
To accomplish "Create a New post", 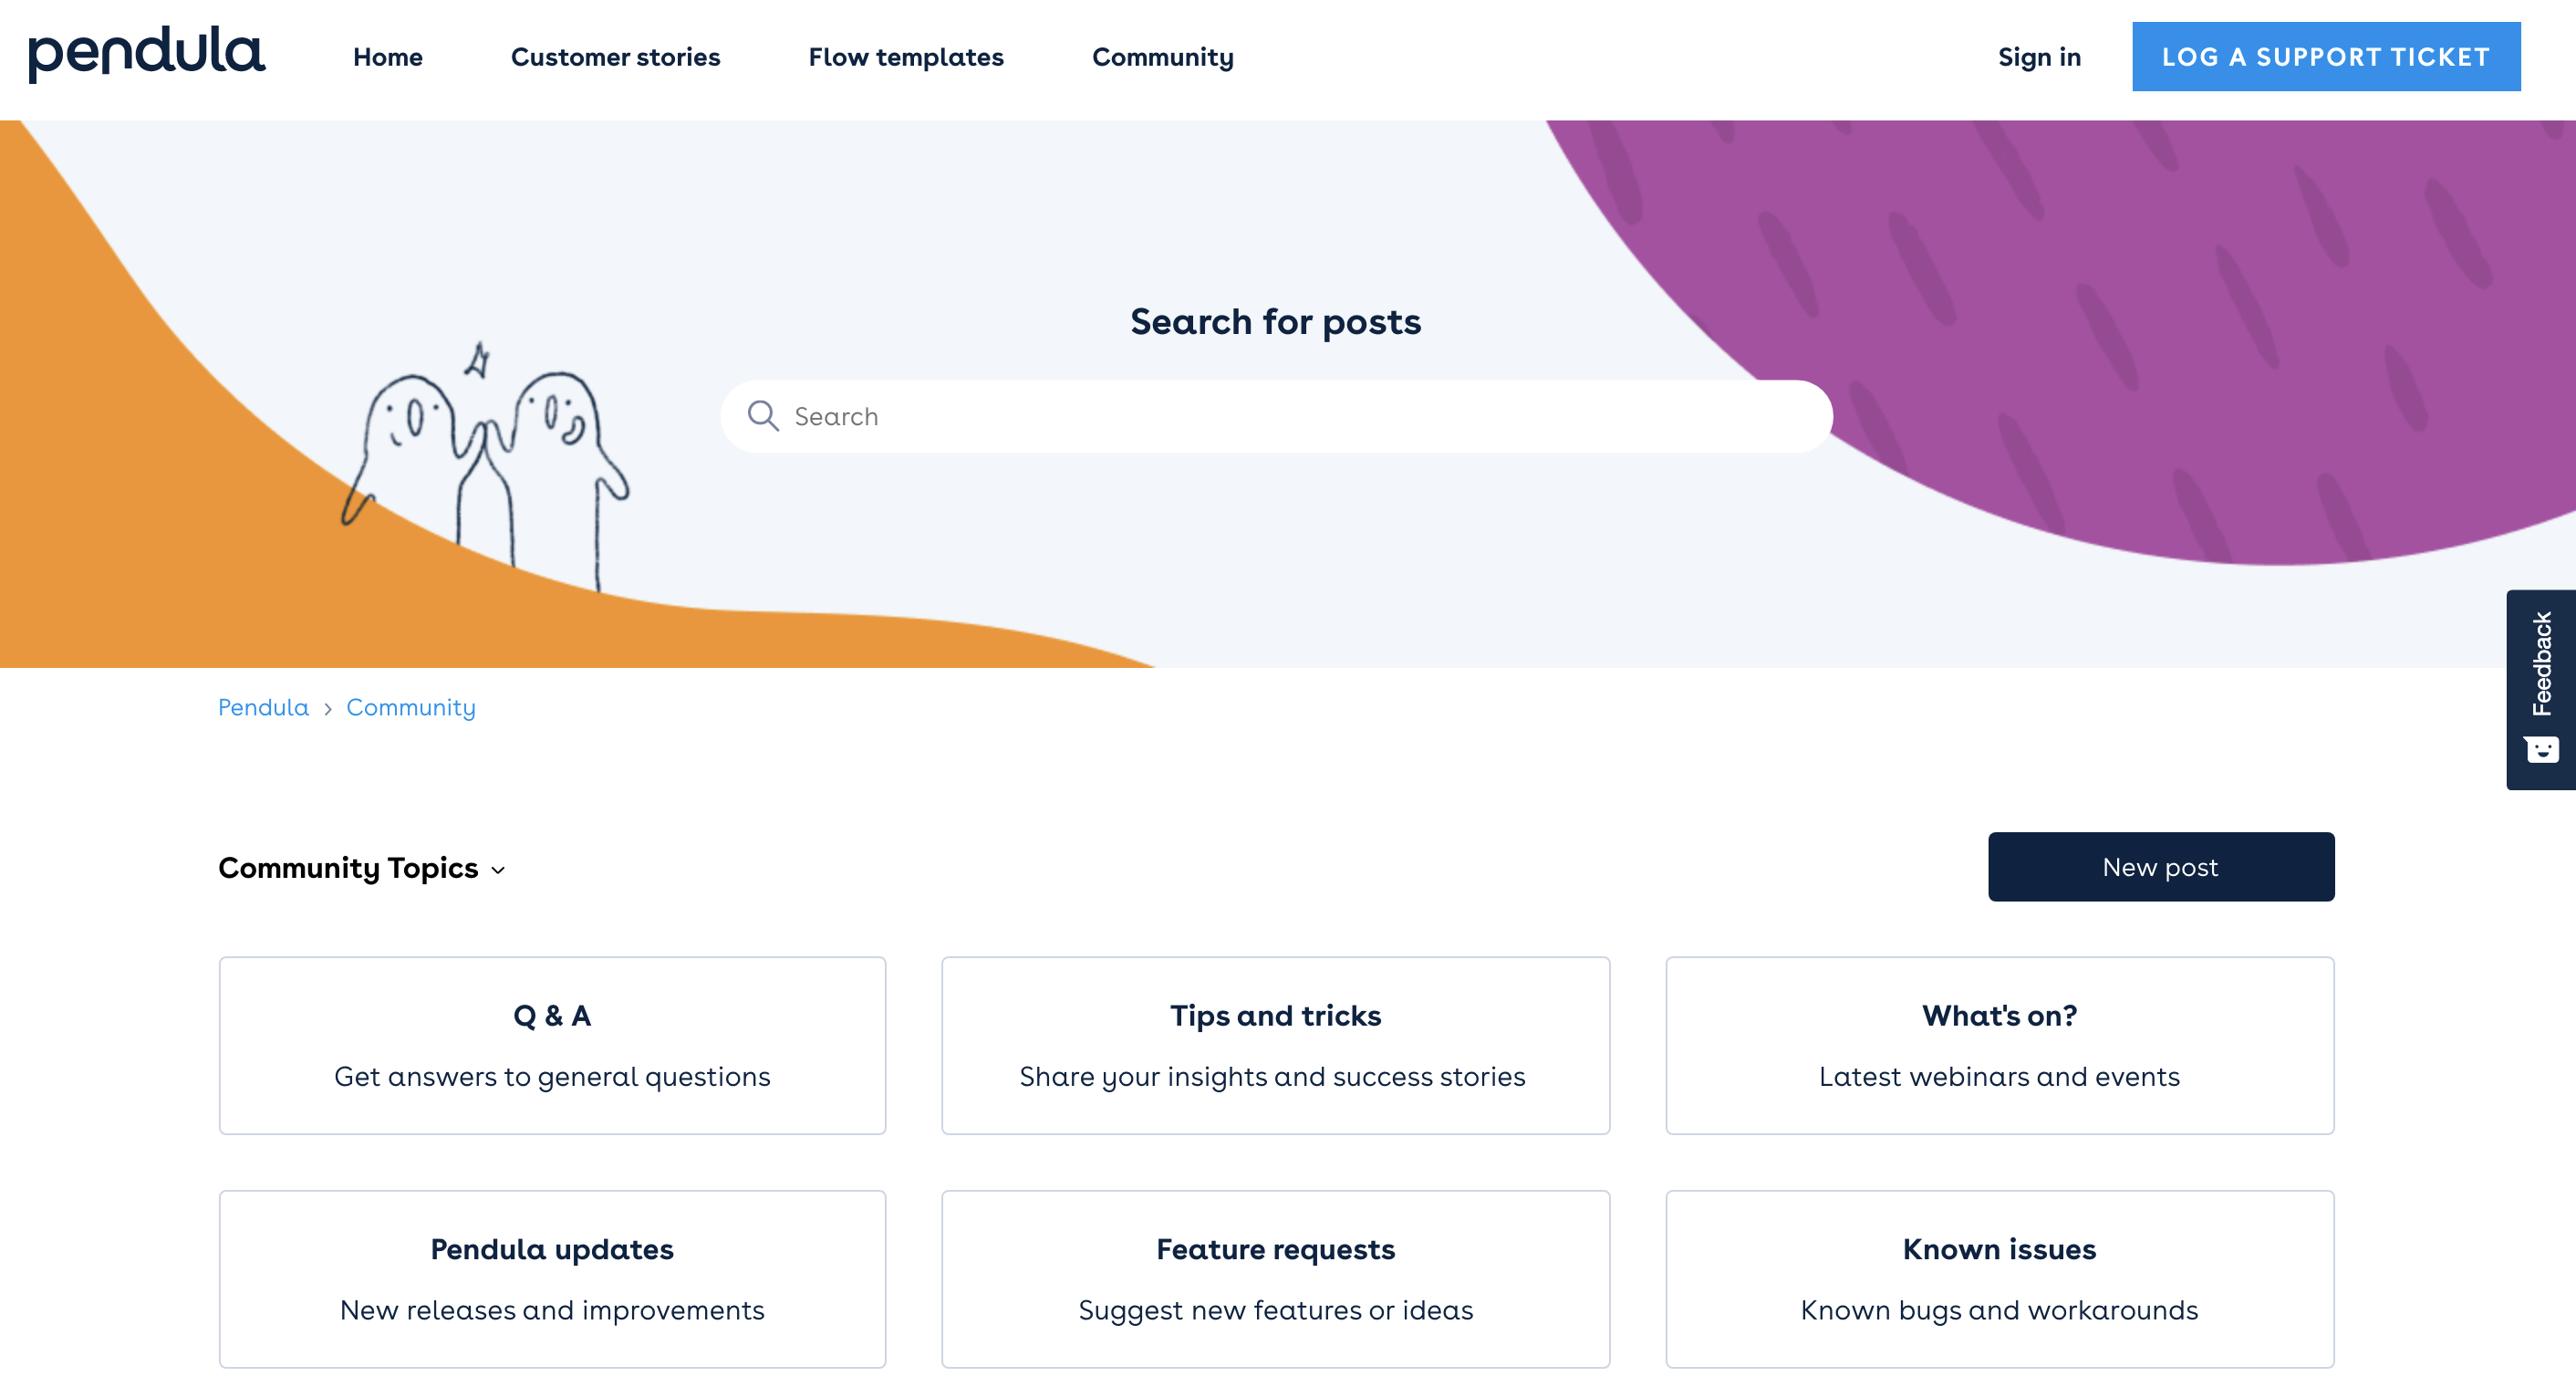I will point(2161,867).
